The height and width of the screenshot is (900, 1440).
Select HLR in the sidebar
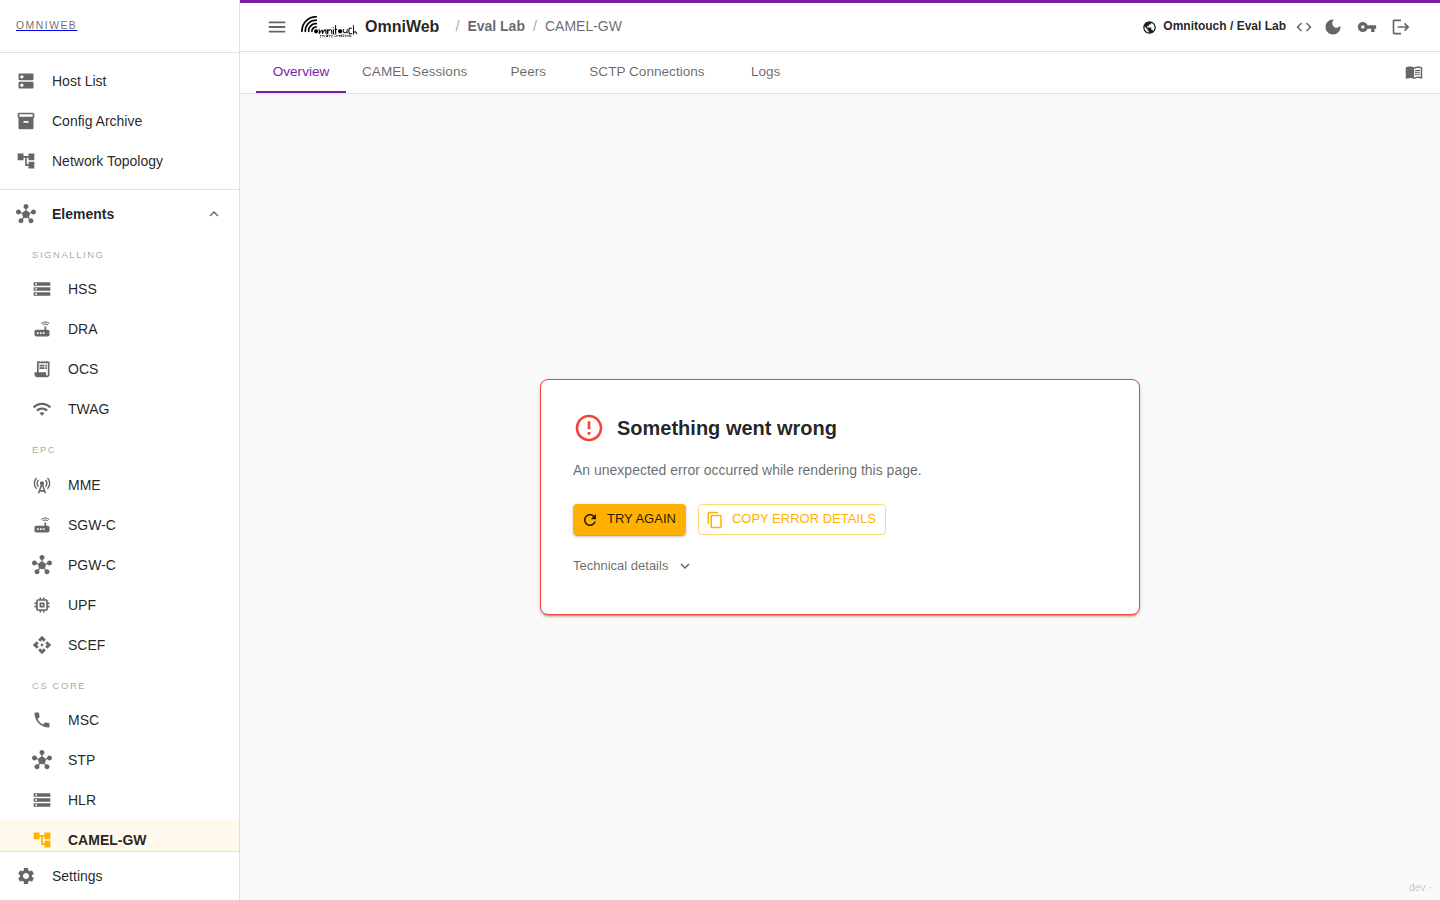120,800
